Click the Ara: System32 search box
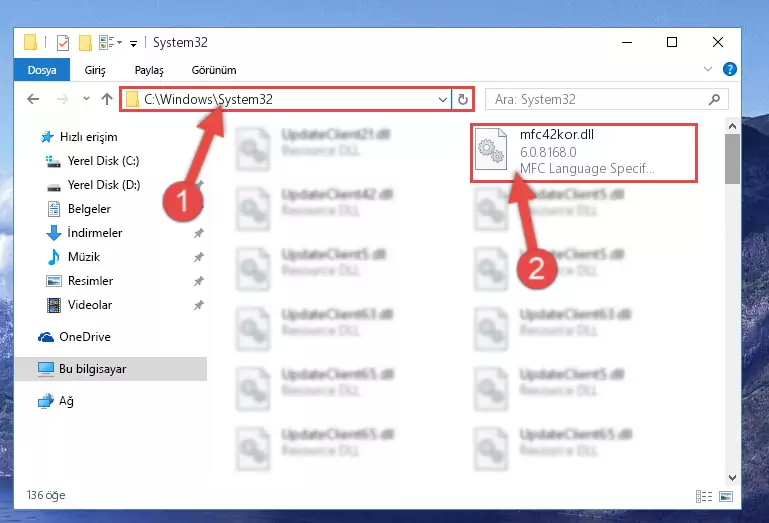Viewport: 769px width, 523px height. pyautogui.click(x=606, y=100)
